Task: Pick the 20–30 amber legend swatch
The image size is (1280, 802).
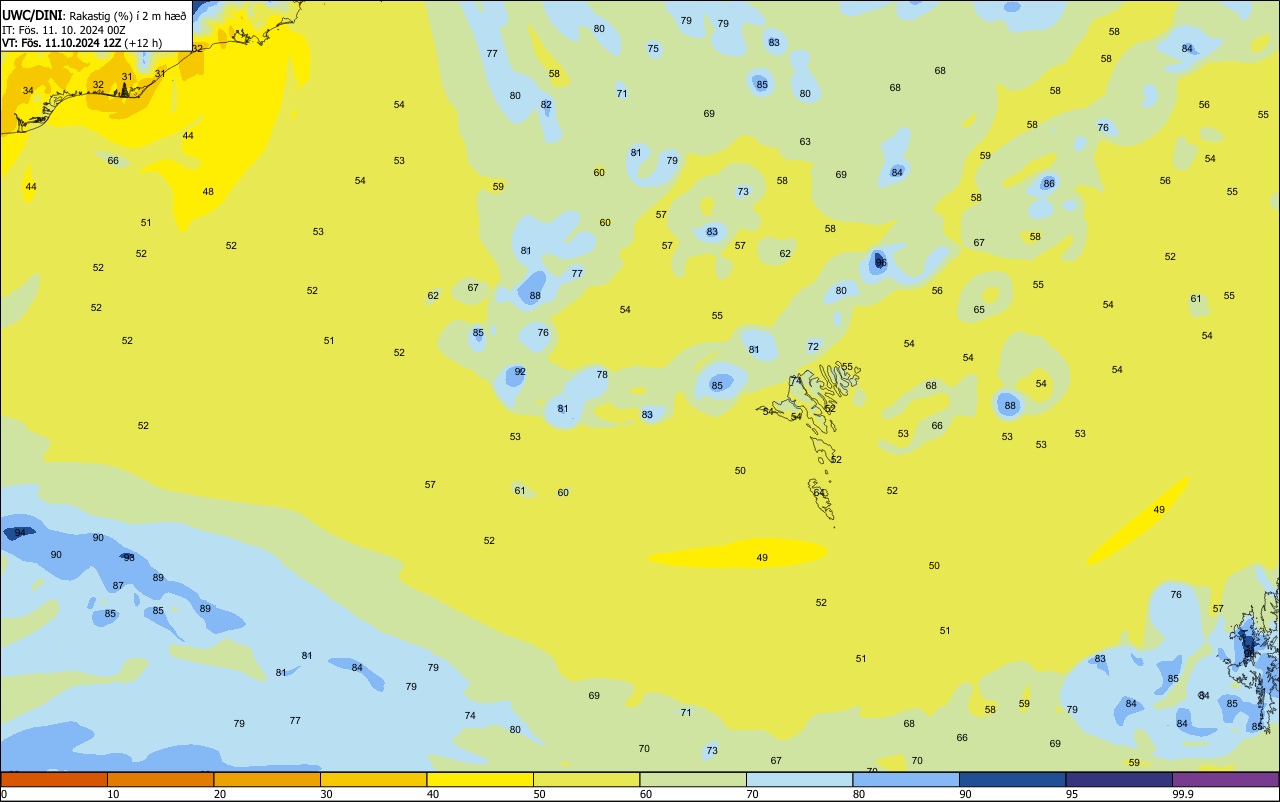Action: point(267,779)
